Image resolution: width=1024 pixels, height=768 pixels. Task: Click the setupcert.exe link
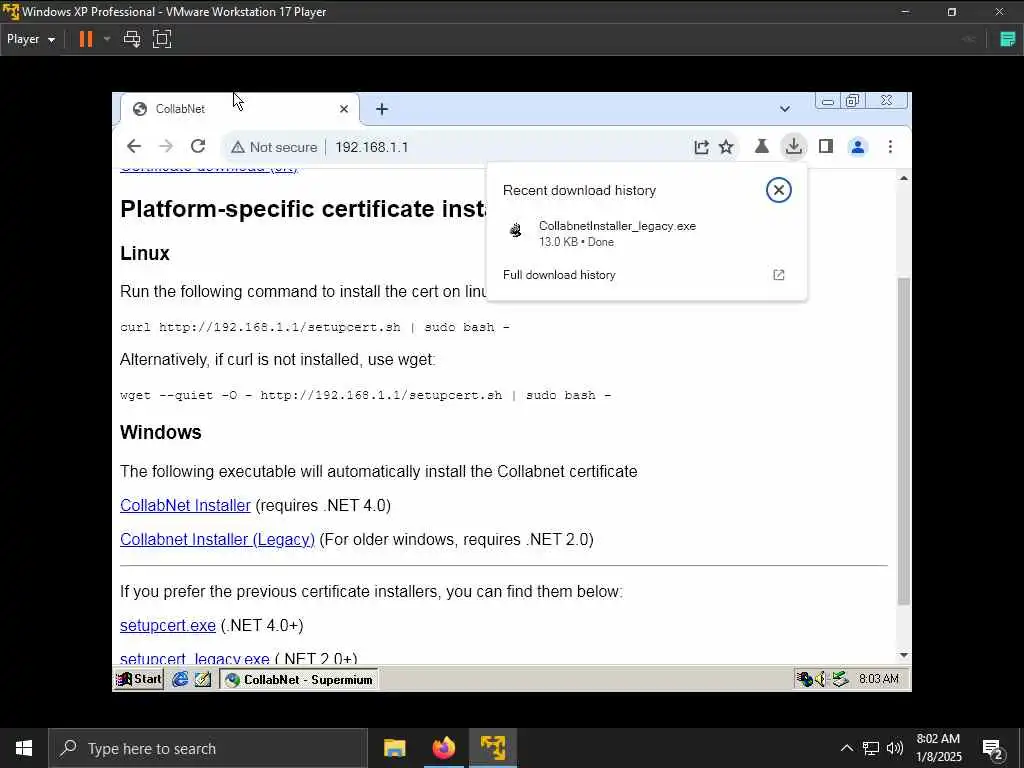pyautogui.click(x=168, y=626)
